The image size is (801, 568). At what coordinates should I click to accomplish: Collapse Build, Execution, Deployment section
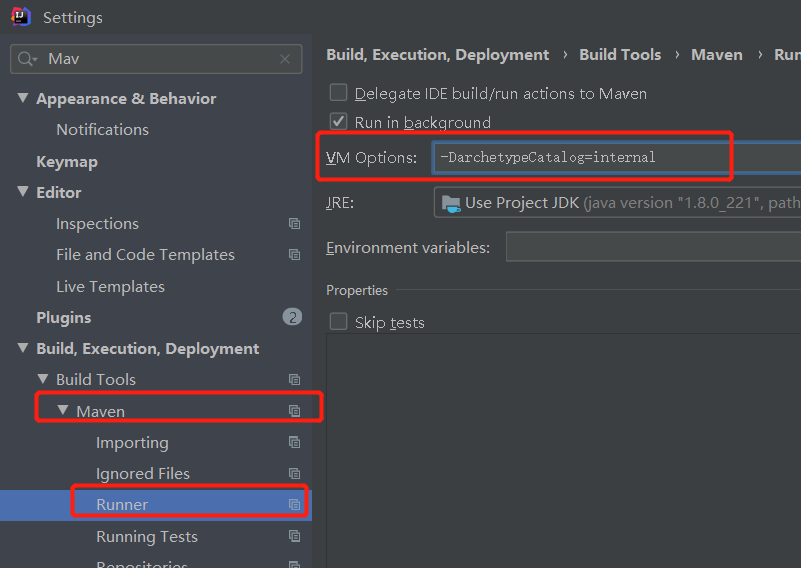pyautogui.click(x=23, y=348)
